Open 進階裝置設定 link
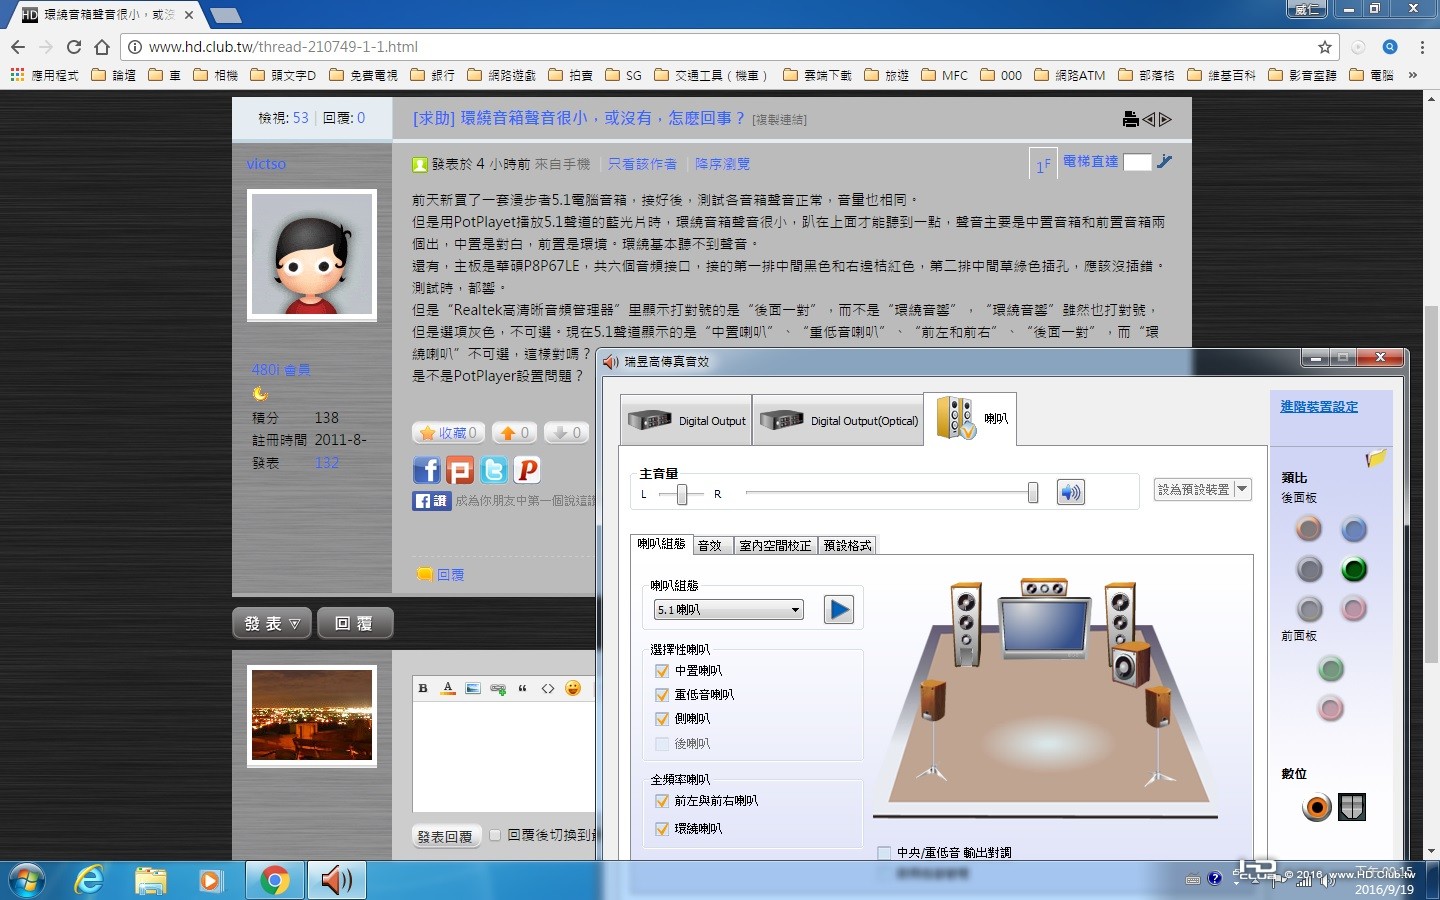1440x900 pixels. point(1319,407)
